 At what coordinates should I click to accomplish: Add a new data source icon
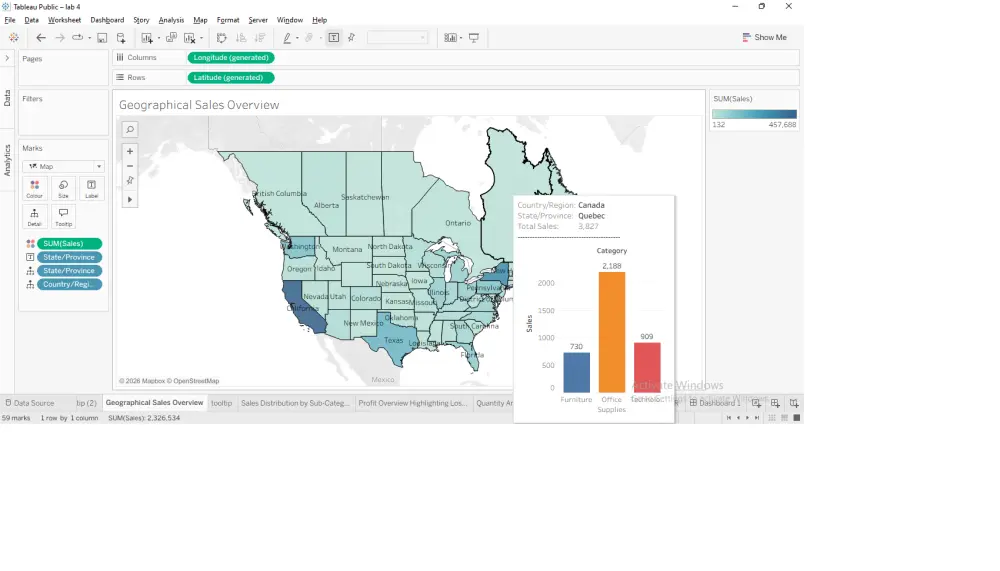(121, 38)
